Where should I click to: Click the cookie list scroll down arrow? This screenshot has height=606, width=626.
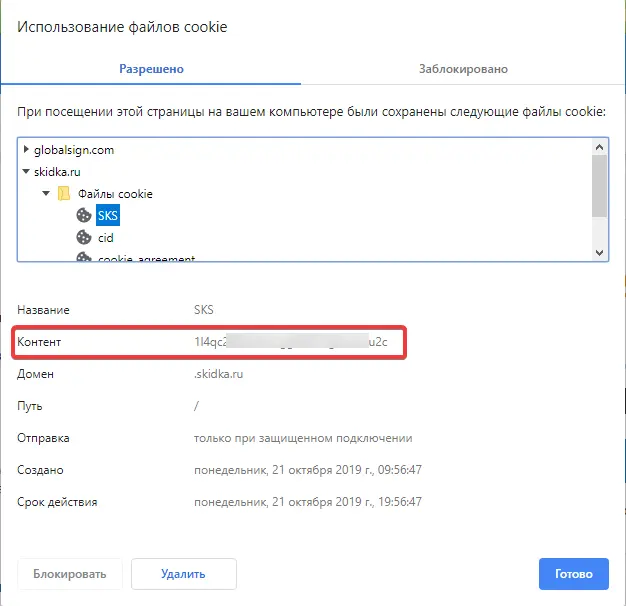[x=599, y=252]
